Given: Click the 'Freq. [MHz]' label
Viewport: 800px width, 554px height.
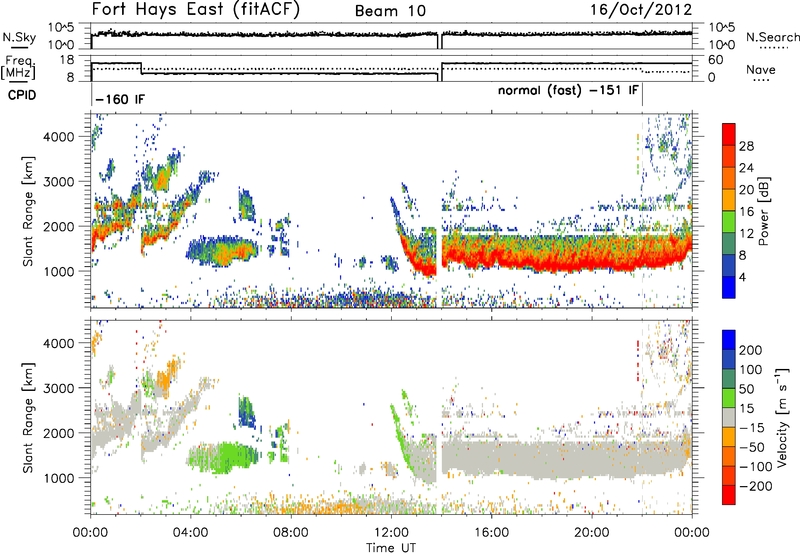Looking at the screenshot, I should tap(19, 68).
